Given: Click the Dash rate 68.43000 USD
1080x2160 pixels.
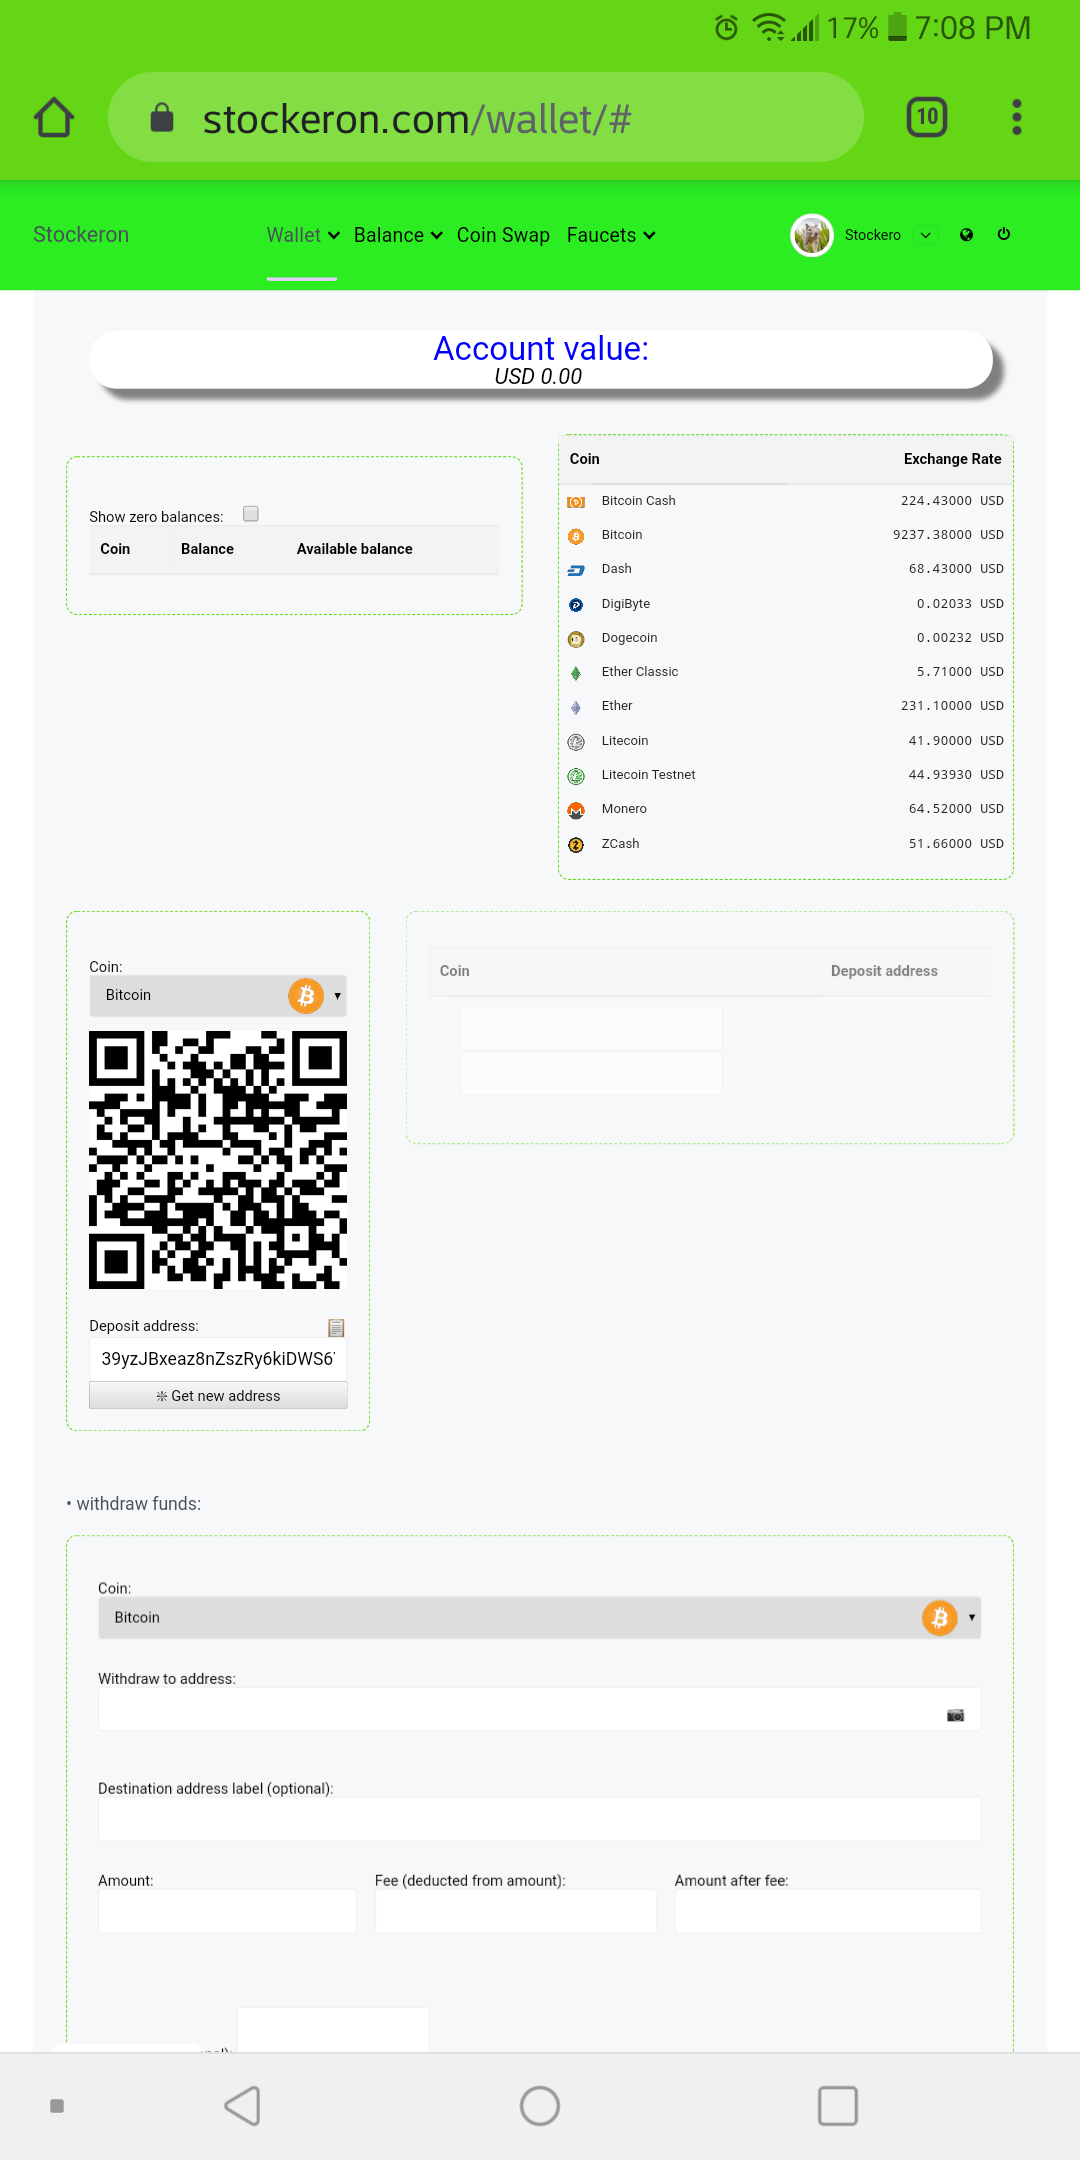Looking at the screenshot, I should click(x=956, y=569).
